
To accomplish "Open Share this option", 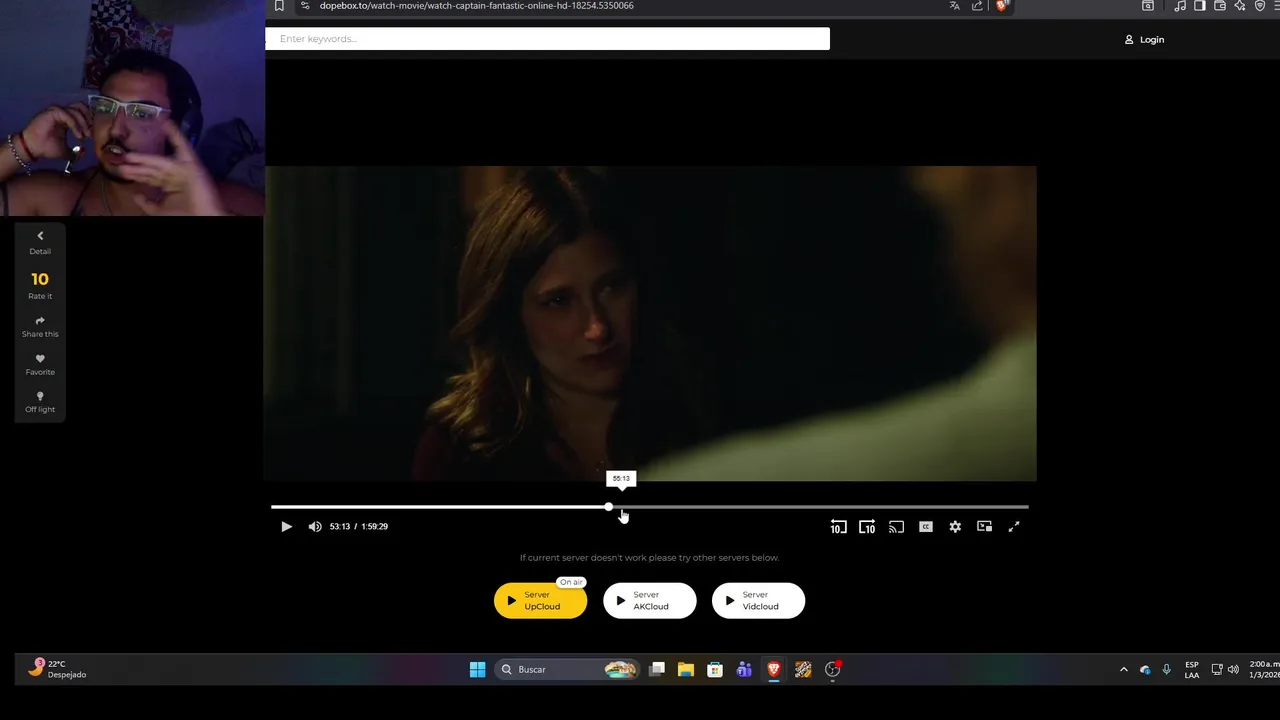I will click(x=40, y=327).
